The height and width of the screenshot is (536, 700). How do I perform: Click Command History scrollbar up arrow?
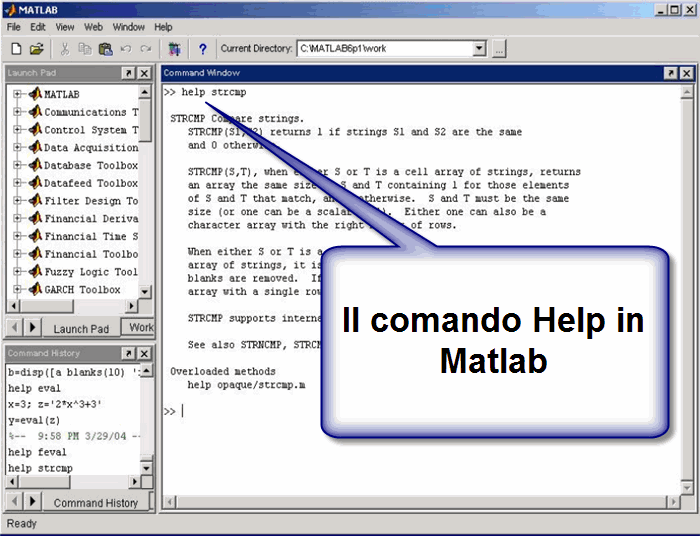146,370
